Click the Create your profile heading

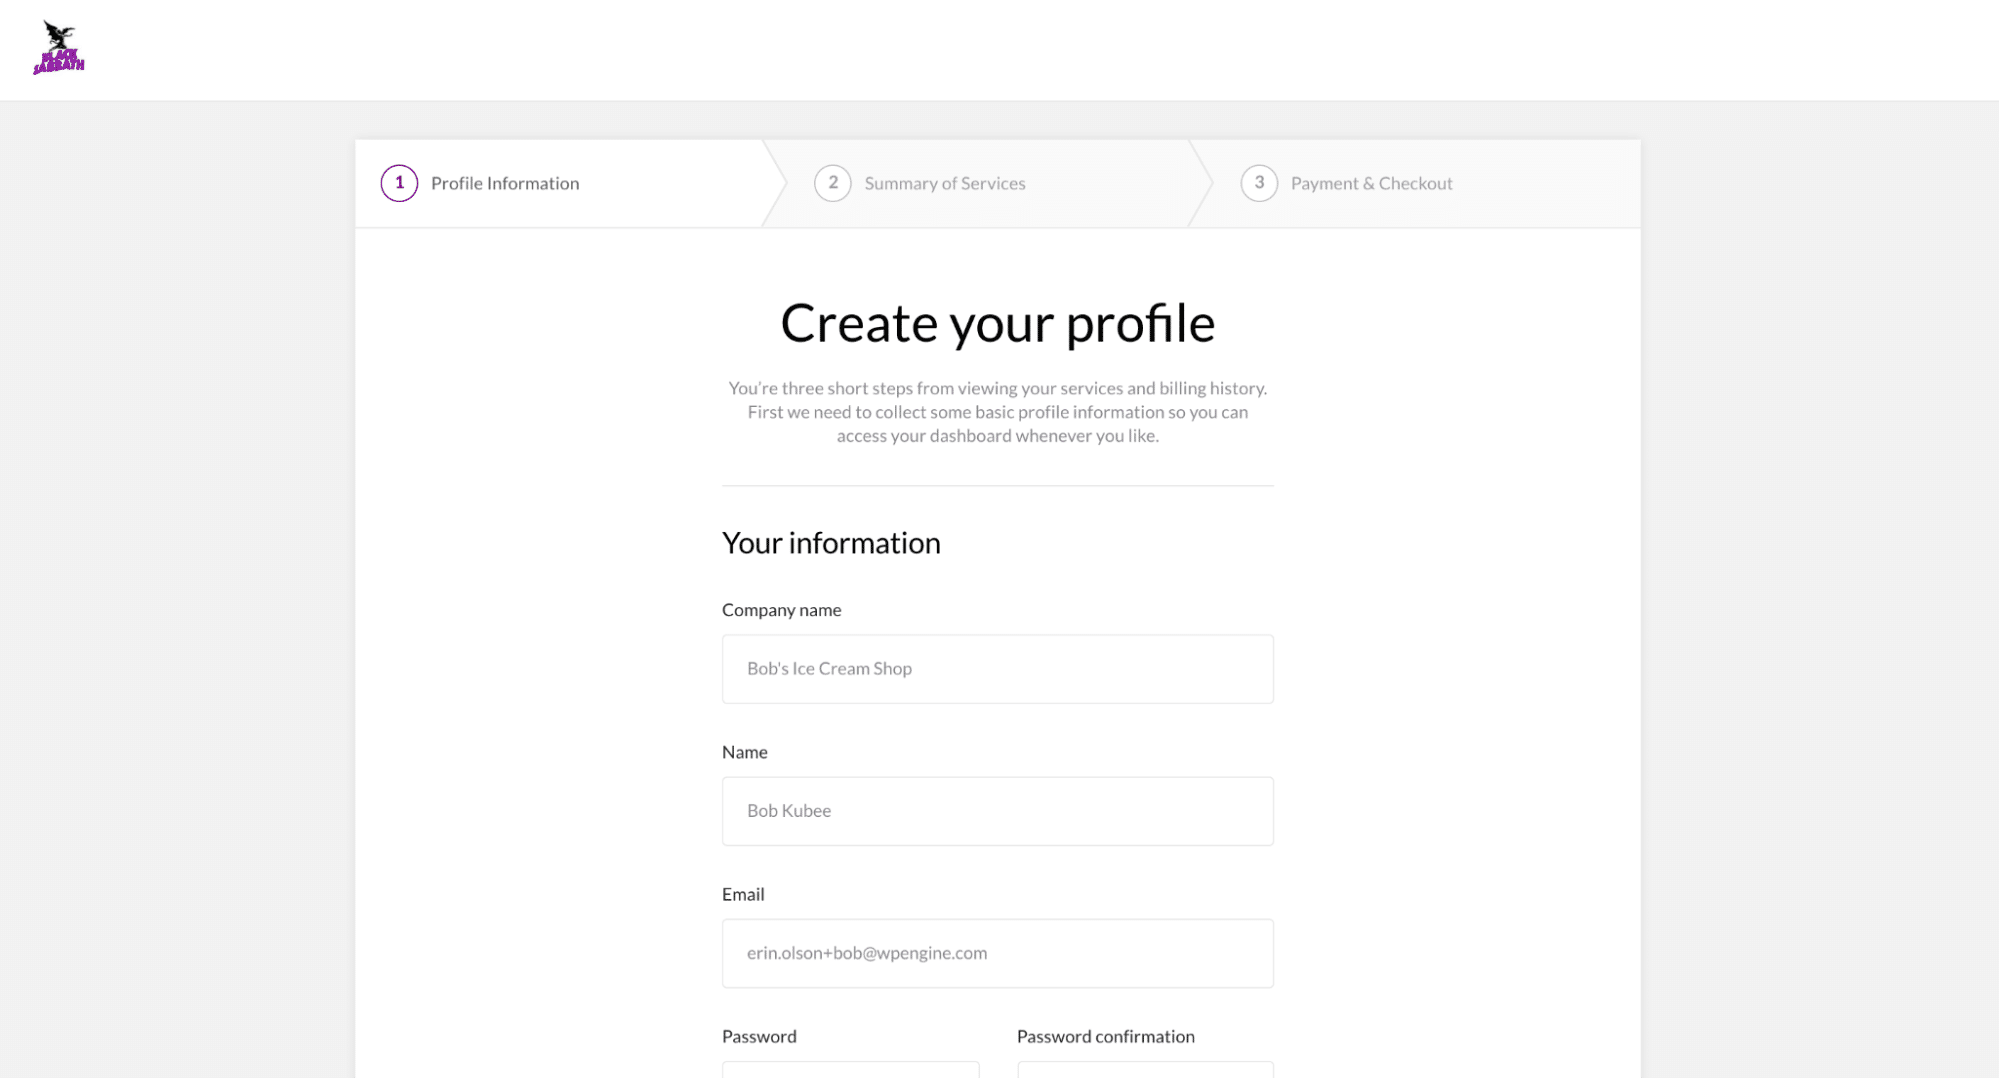[997, 323]
